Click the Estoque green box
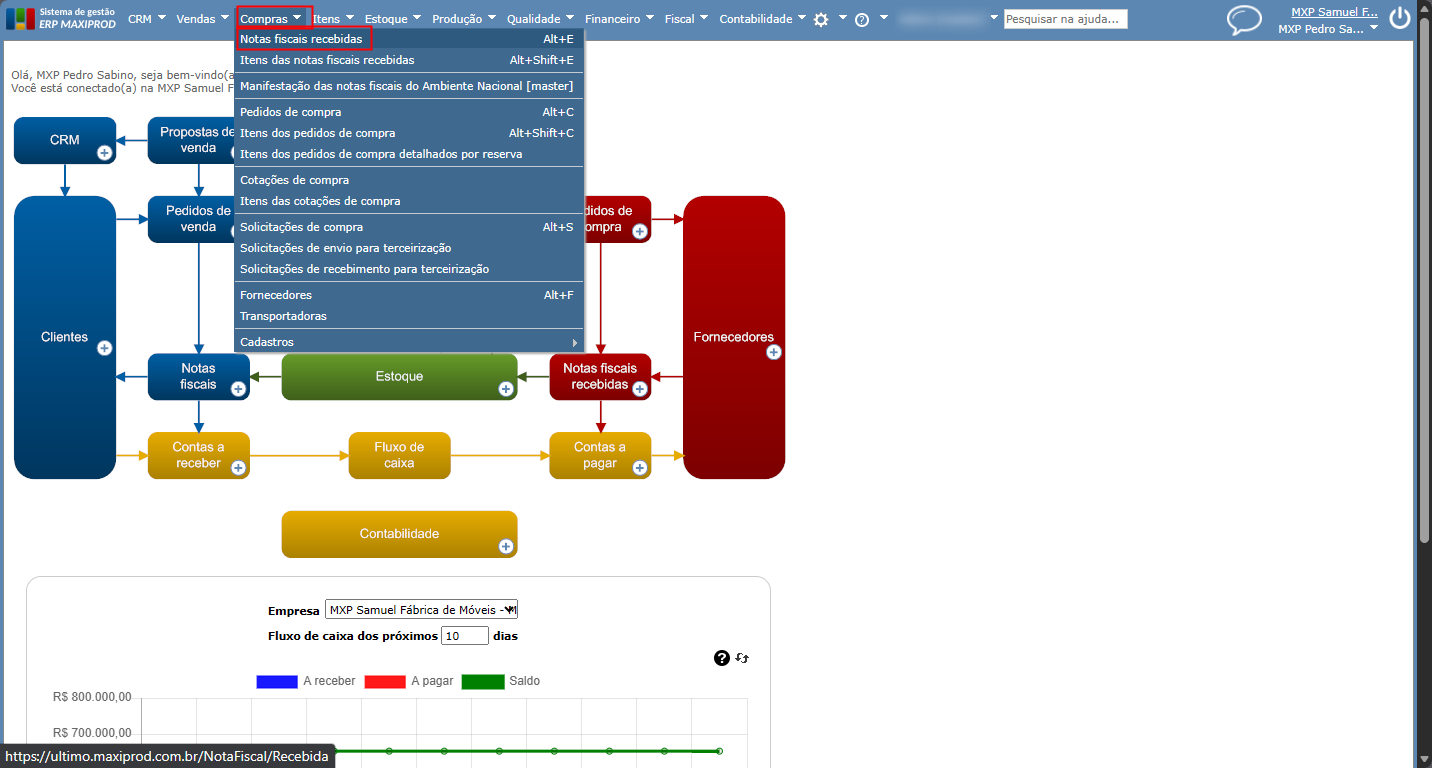 (x=399, y=377)
